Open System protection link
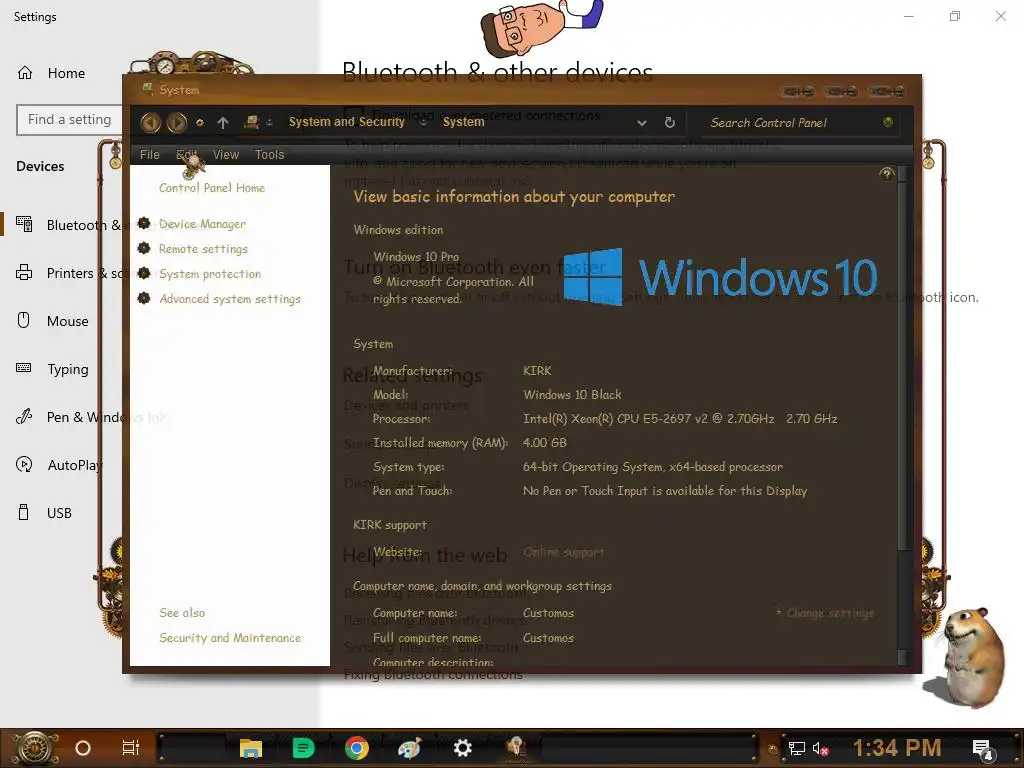The height and width of the screenshot is (768, 1024). tap(210, 274)
